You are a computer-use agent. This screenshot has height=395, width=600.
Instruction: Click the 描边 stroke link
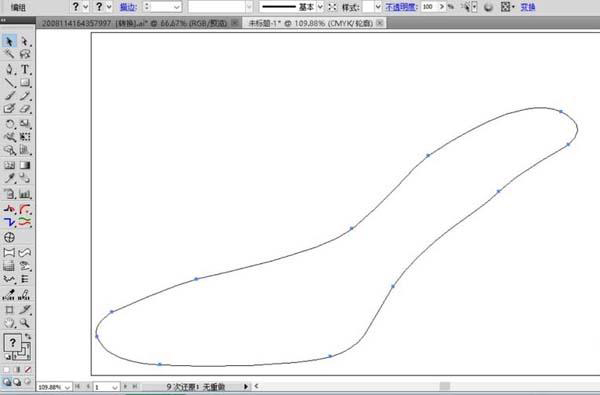(x=128, y=7)
